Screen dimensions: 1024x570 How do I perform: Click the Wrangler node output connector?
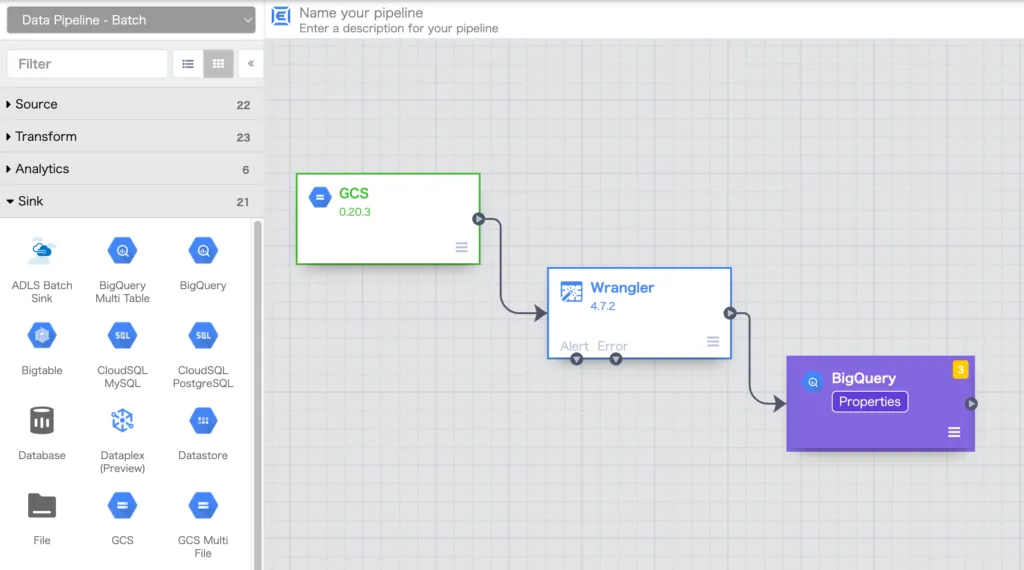[730, 313]
